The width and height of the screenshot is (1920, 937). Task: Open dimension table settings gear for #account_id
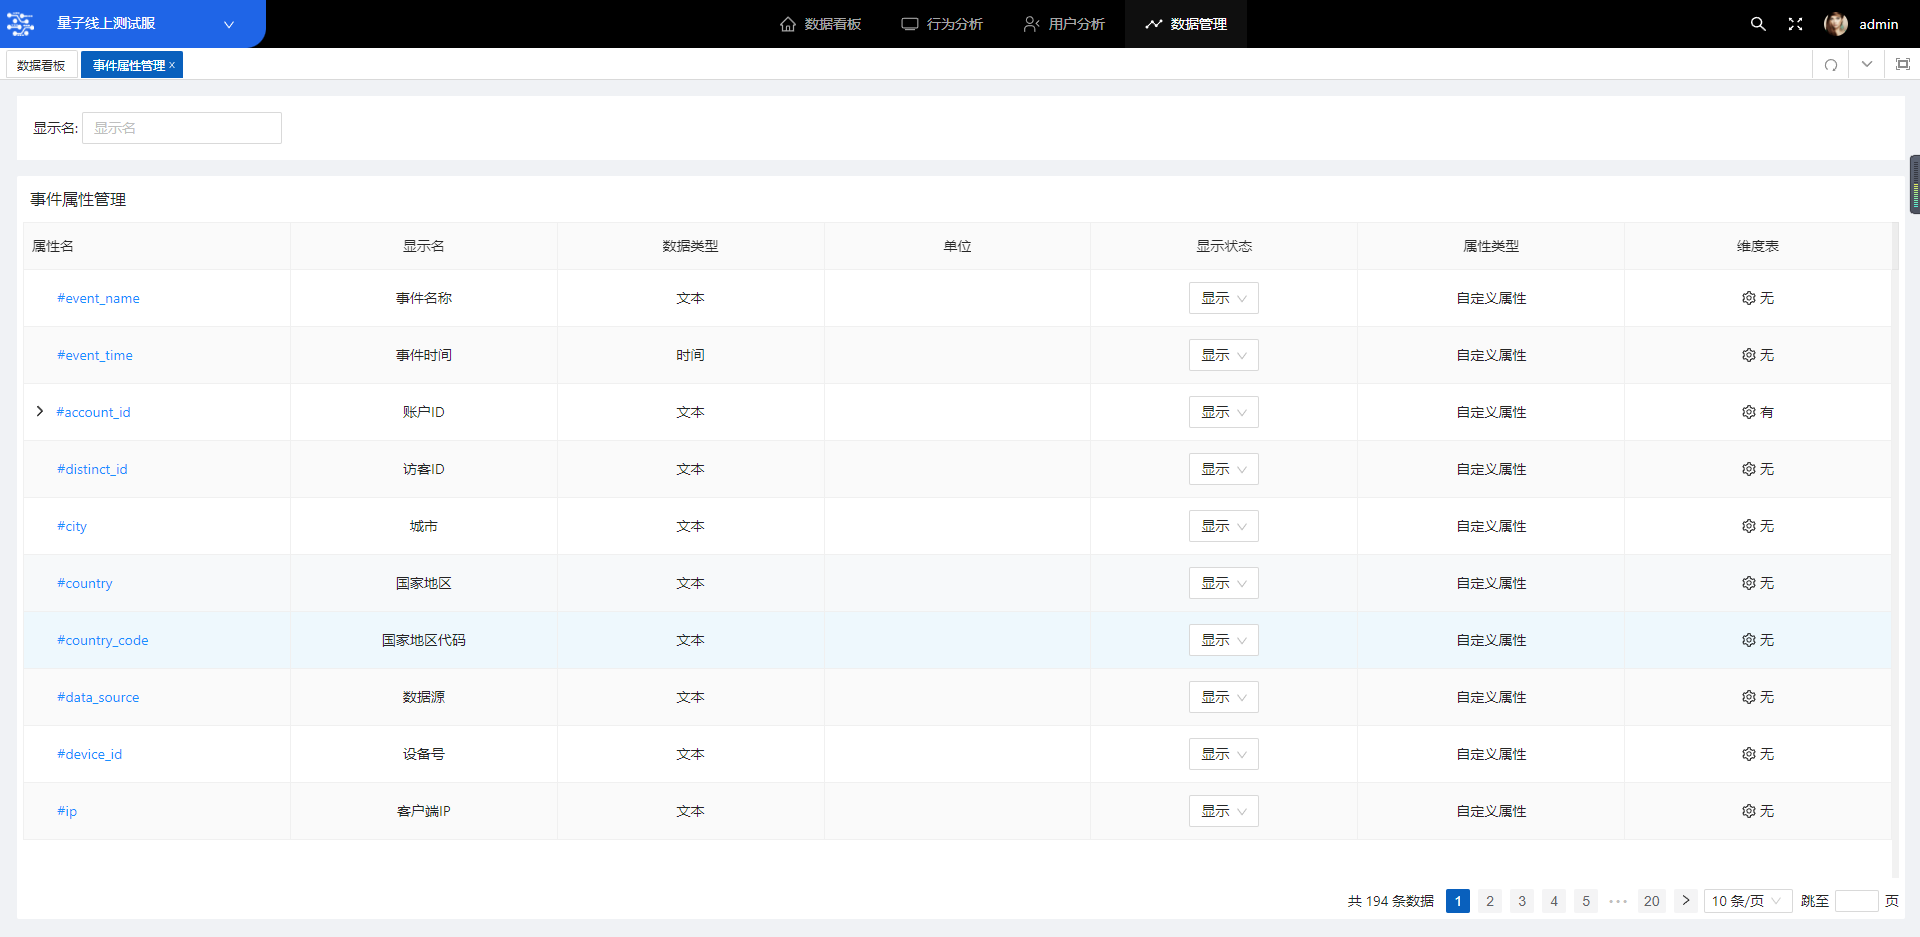point(1748,412)
